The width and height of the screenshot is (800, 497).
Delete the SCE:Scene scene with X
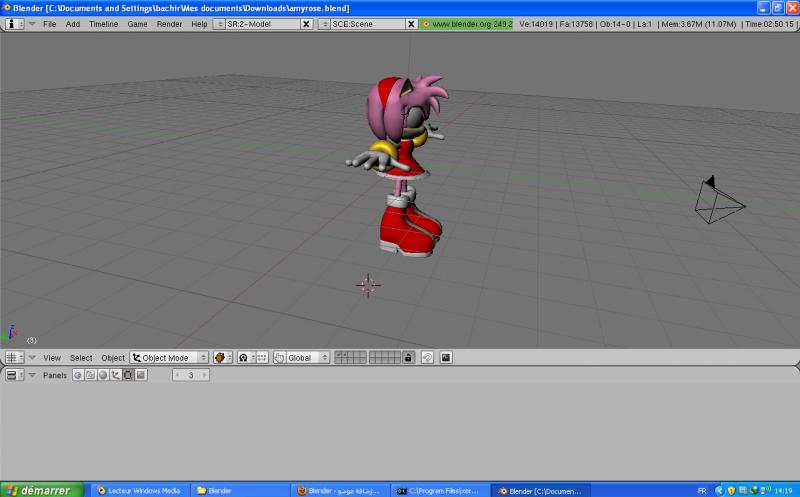[411, 24]
